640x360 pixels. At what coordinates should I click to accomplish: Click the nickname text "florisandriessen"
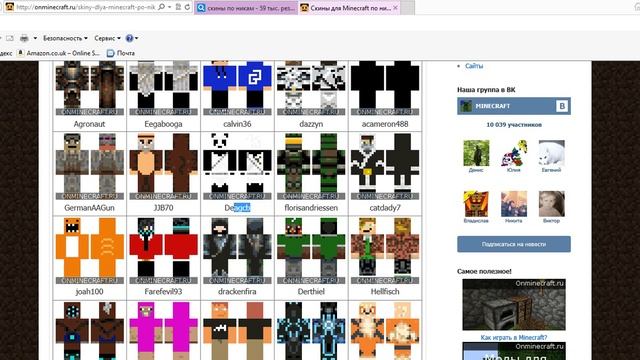click(x=311, y=208)
